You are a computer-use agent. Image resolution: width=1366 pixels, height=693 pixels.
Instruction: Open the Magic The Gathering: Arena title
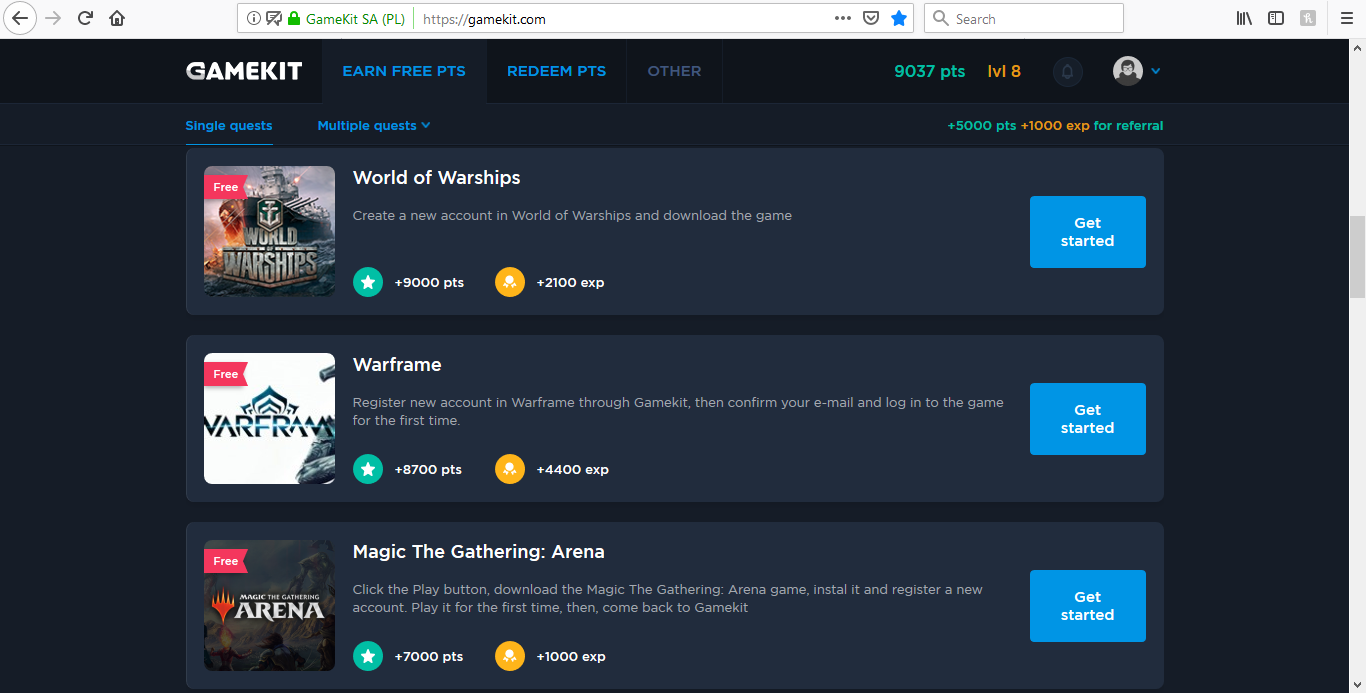[479, 552]
